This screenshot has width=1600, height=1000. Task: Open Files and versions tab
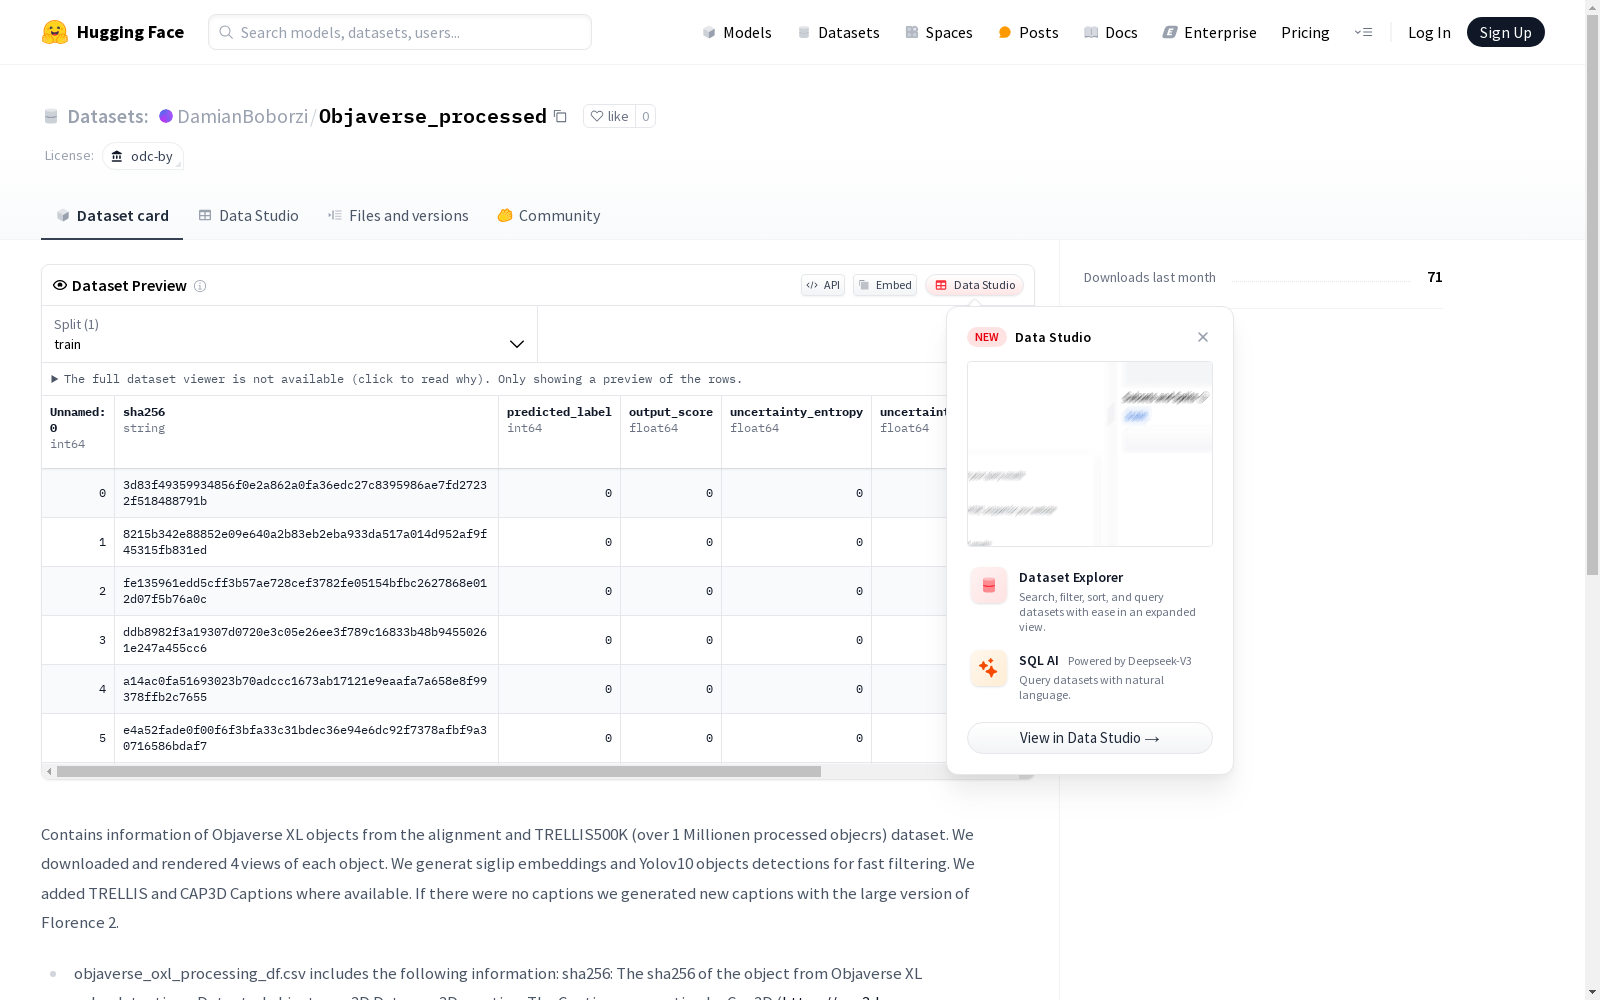[x=398, y=216]
